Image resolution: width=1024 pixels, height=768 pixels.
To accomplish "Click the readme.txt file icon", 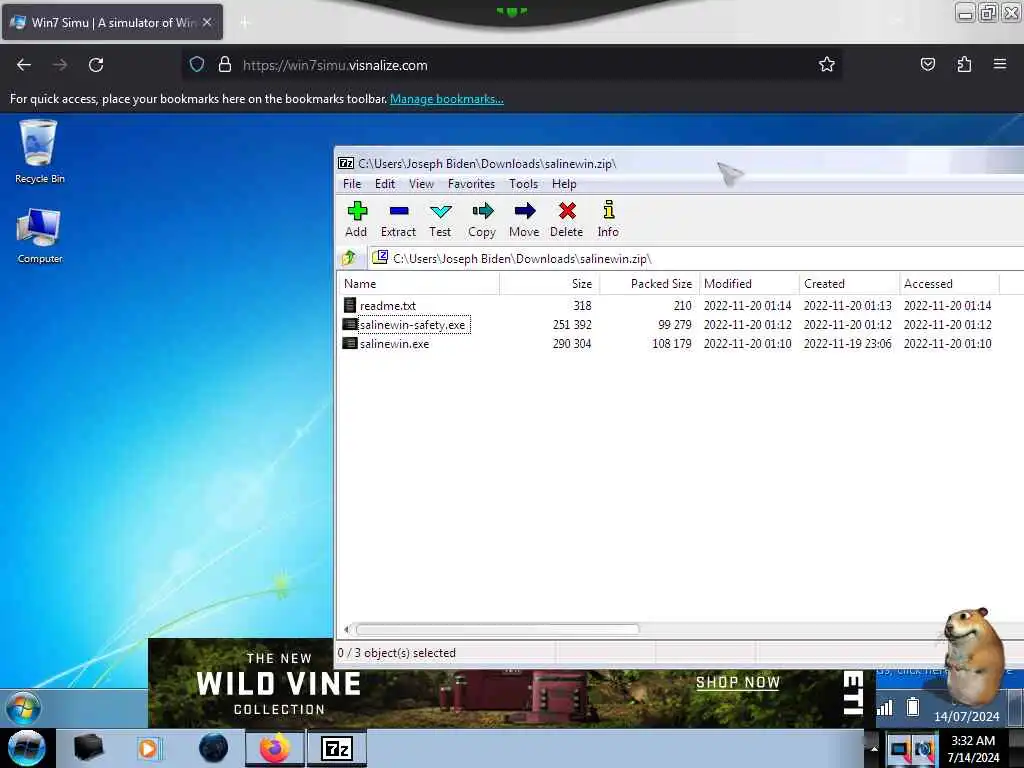I will pyautogui.click(x=350, y=305).
